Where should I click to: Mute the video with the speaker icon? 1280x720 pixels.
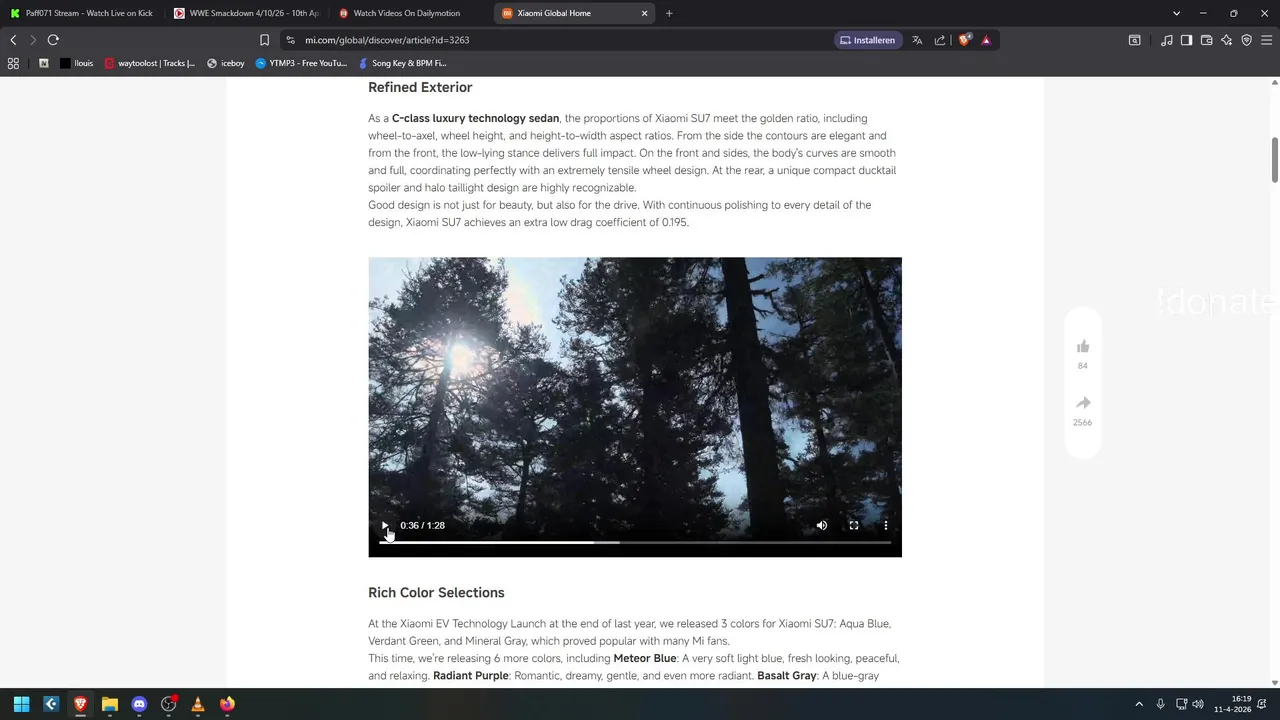coord(822,525)
